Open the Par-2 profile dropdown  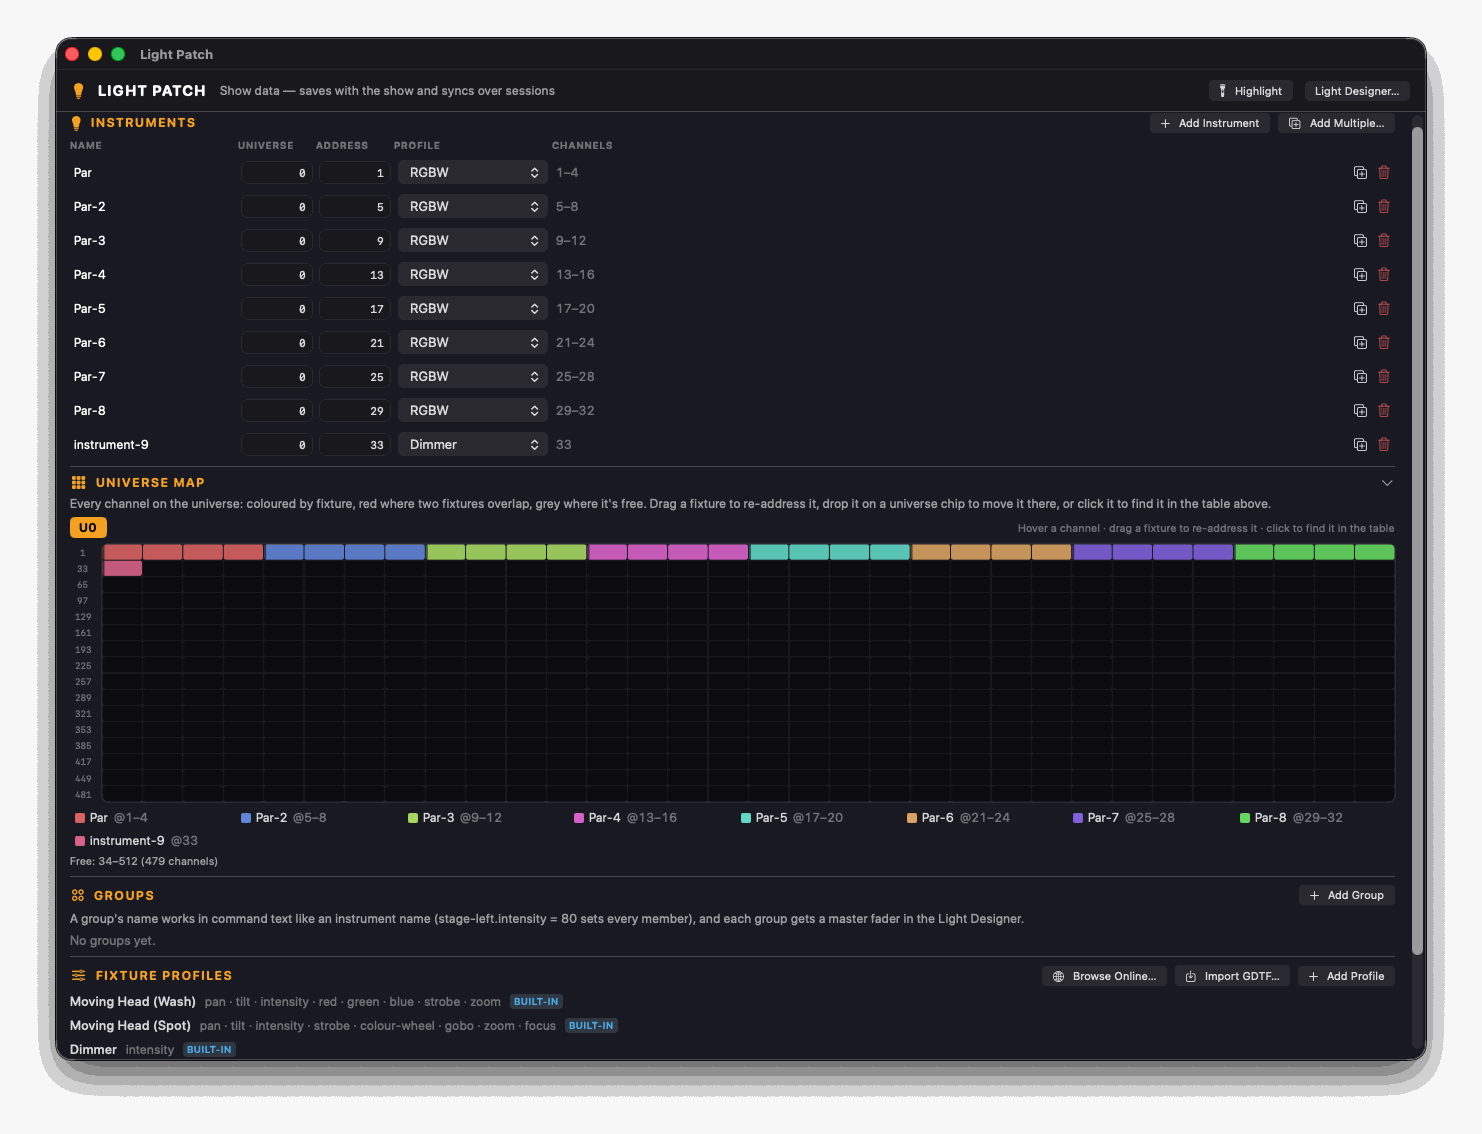click(473, 207)
